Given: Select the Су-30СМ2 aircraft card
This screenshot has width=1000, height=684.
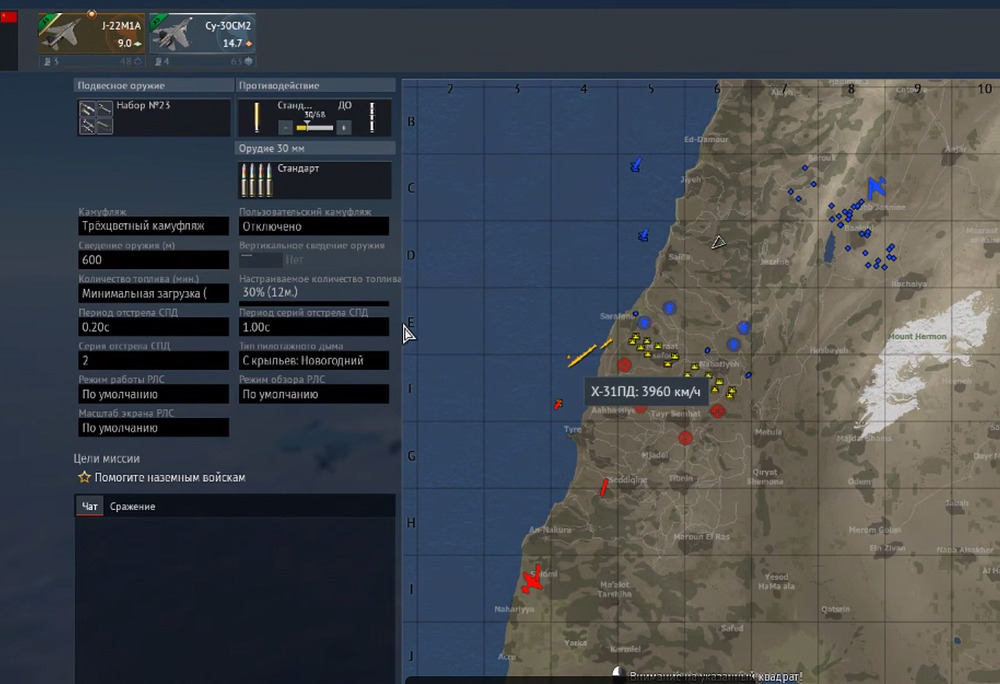Looking at the screenshot, I should [202, 34].
